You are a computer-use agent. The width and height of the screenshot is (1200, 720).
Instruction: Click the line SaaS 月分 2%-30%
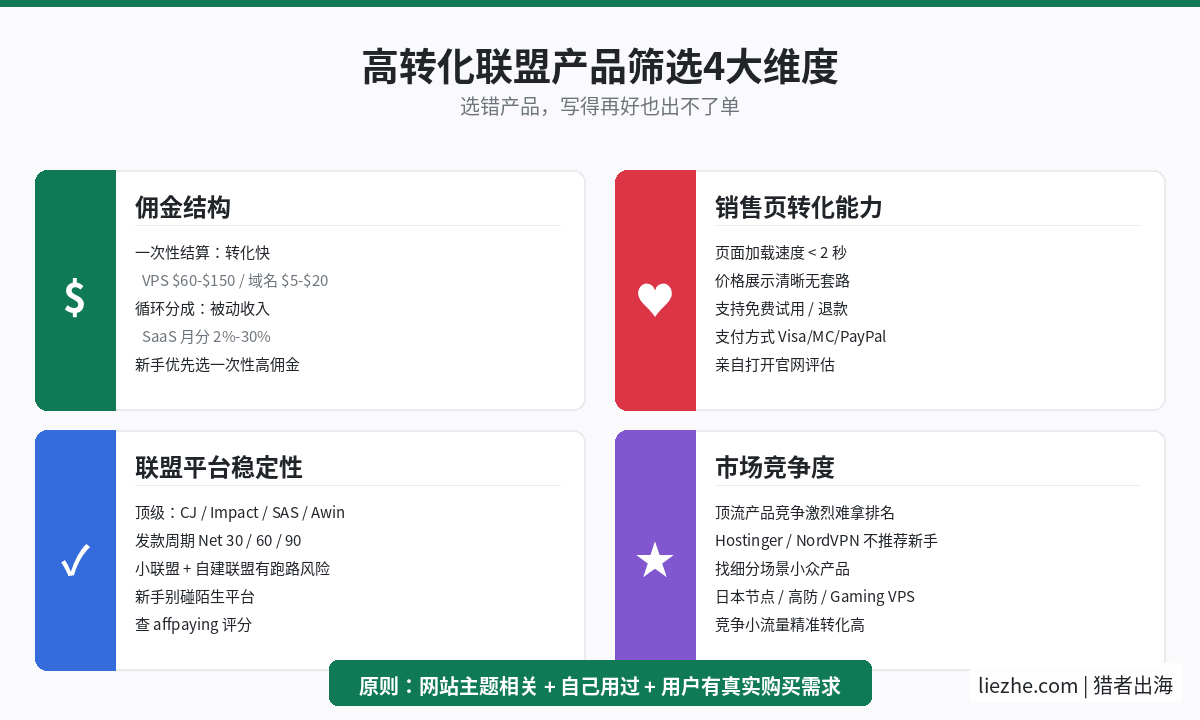[206, 337]
